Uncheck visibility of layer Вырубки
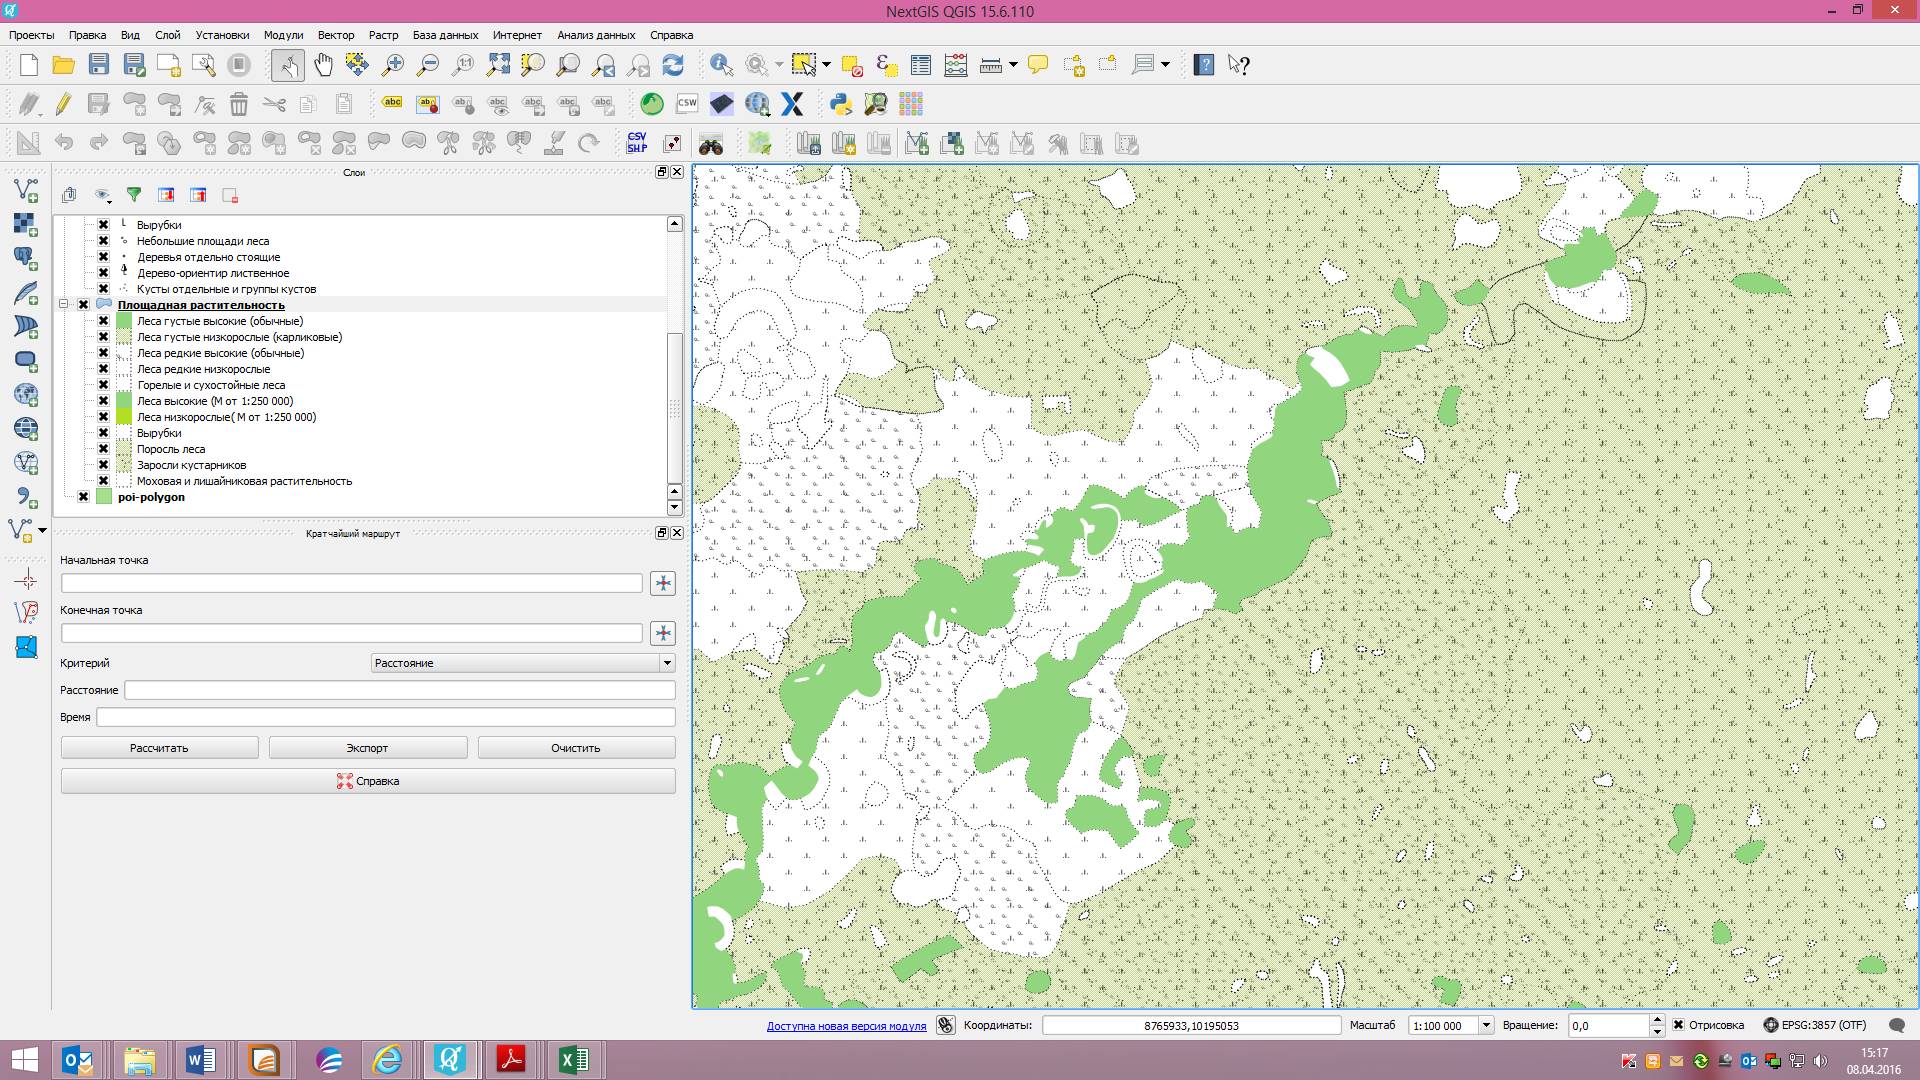Screen dimensions: 1920x1080 (x=103, y=225)
